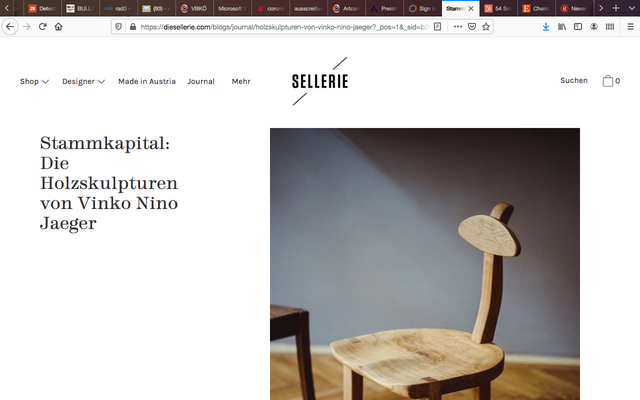Viewport: 640px width, 400px height.
Task: Bookmark this page with the star icon
Action: (486, 27)
